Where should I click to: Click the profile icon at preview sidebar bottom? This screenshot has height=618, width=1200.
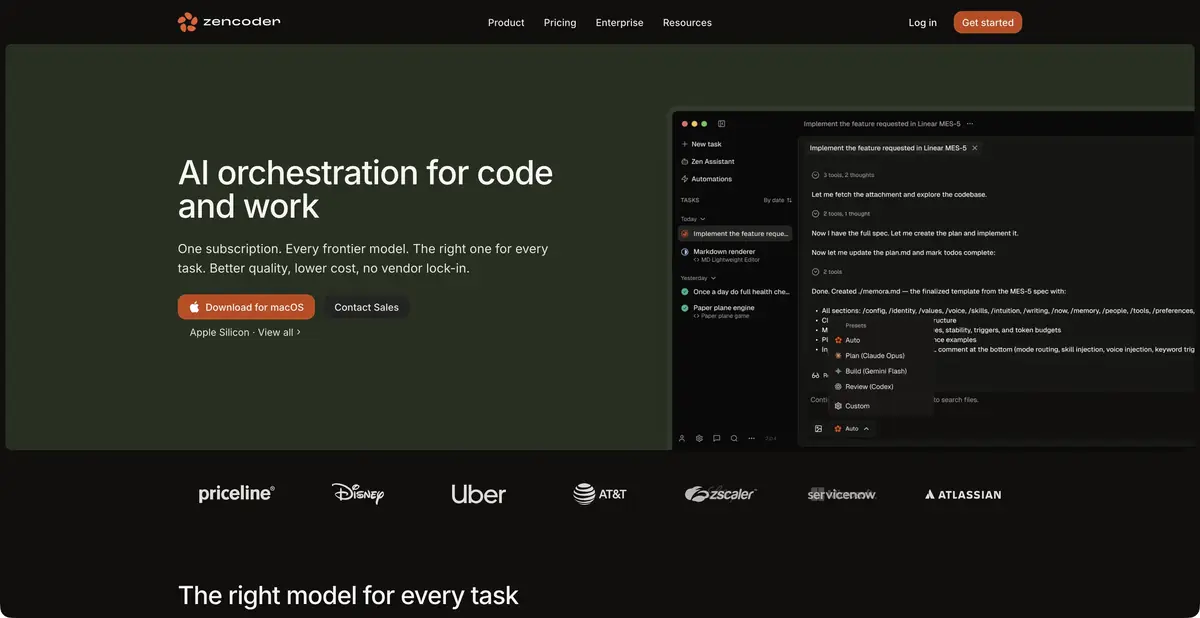pos(682,438)
